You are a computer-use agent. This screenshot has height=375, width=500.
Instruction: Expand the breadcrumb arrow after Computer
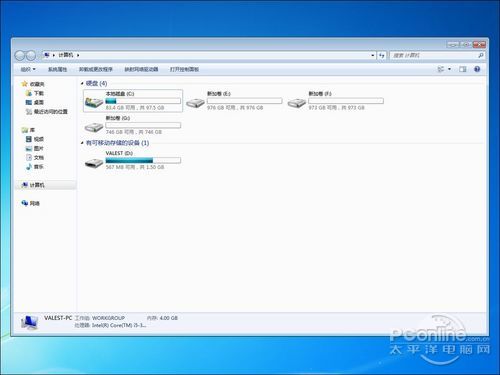pyautogui.click(x=78, y=55)
